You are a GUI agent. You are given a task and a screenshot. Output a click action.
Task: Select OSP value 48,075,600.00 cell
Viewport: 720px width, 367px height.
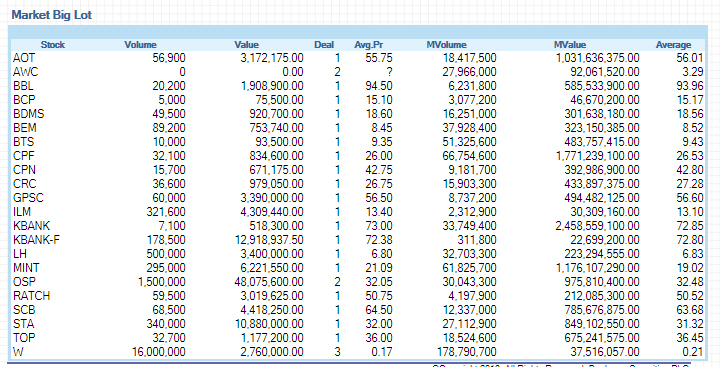tap(269, 282)
